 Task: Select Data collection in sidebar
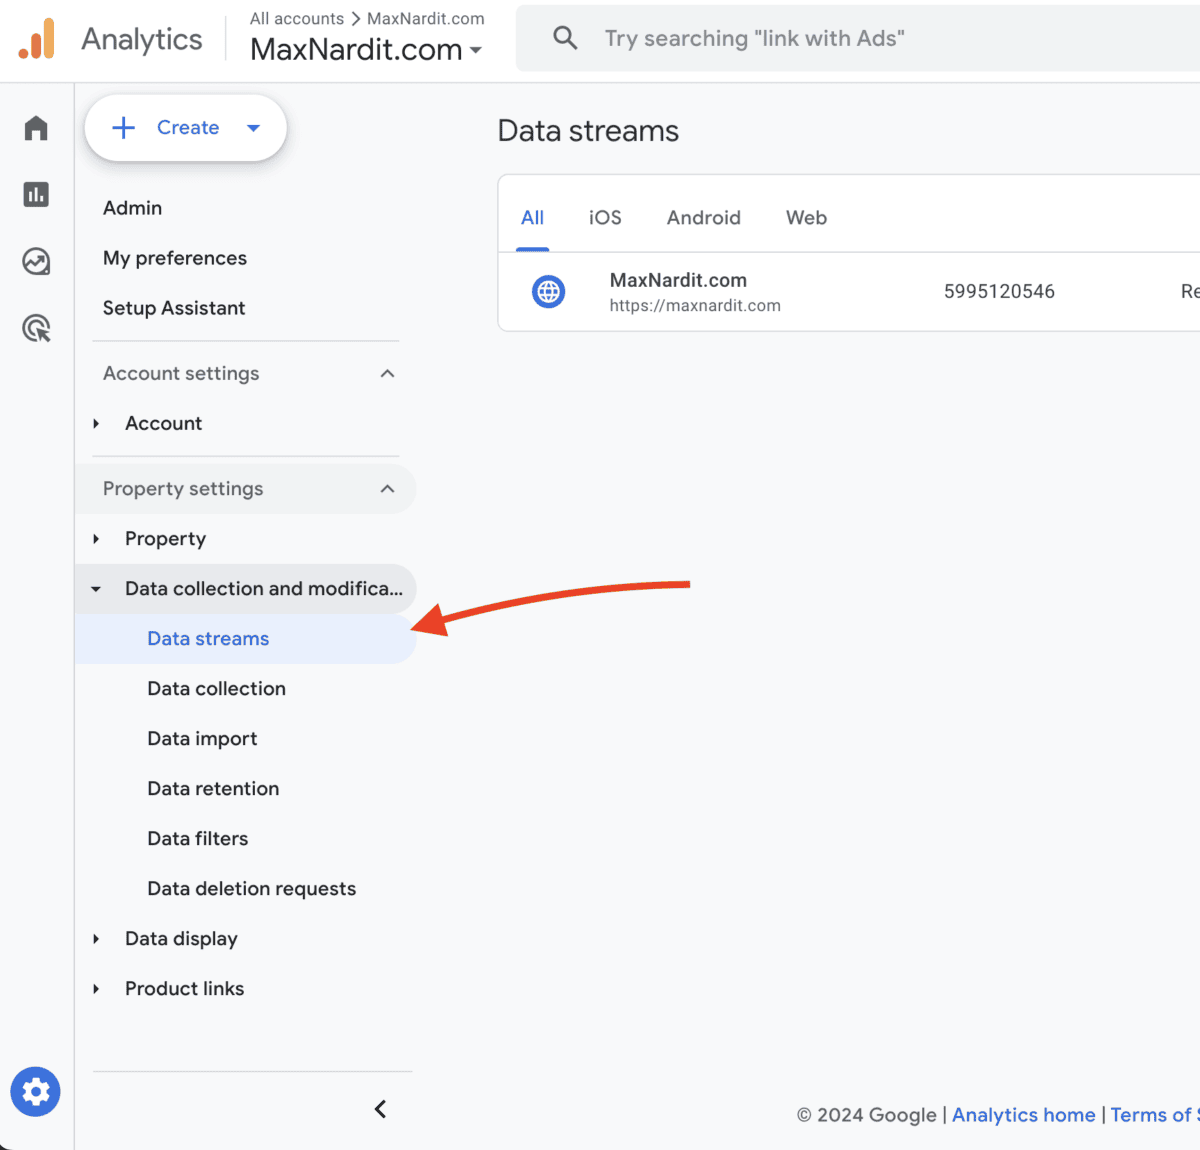coord(216,689)
